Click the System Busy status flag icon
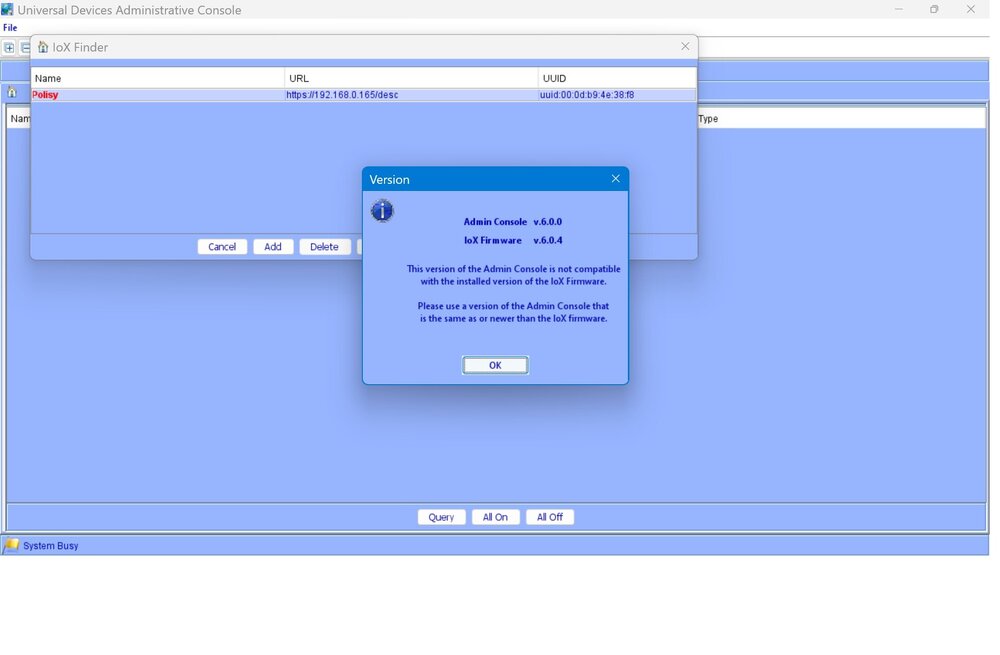This screenshot has height=655, width=1000. [11, 545]
